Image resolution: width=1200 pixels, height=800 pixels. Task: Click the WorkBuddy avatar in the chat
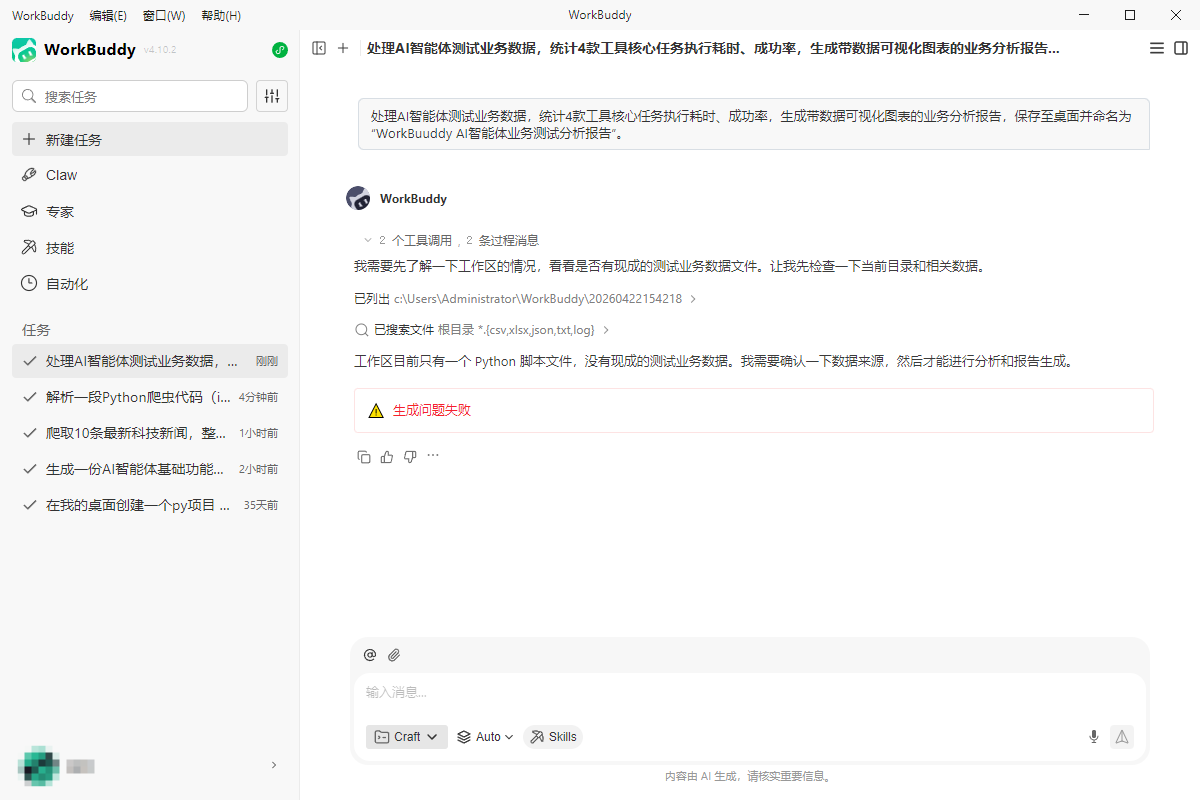(x=358, y=198)
